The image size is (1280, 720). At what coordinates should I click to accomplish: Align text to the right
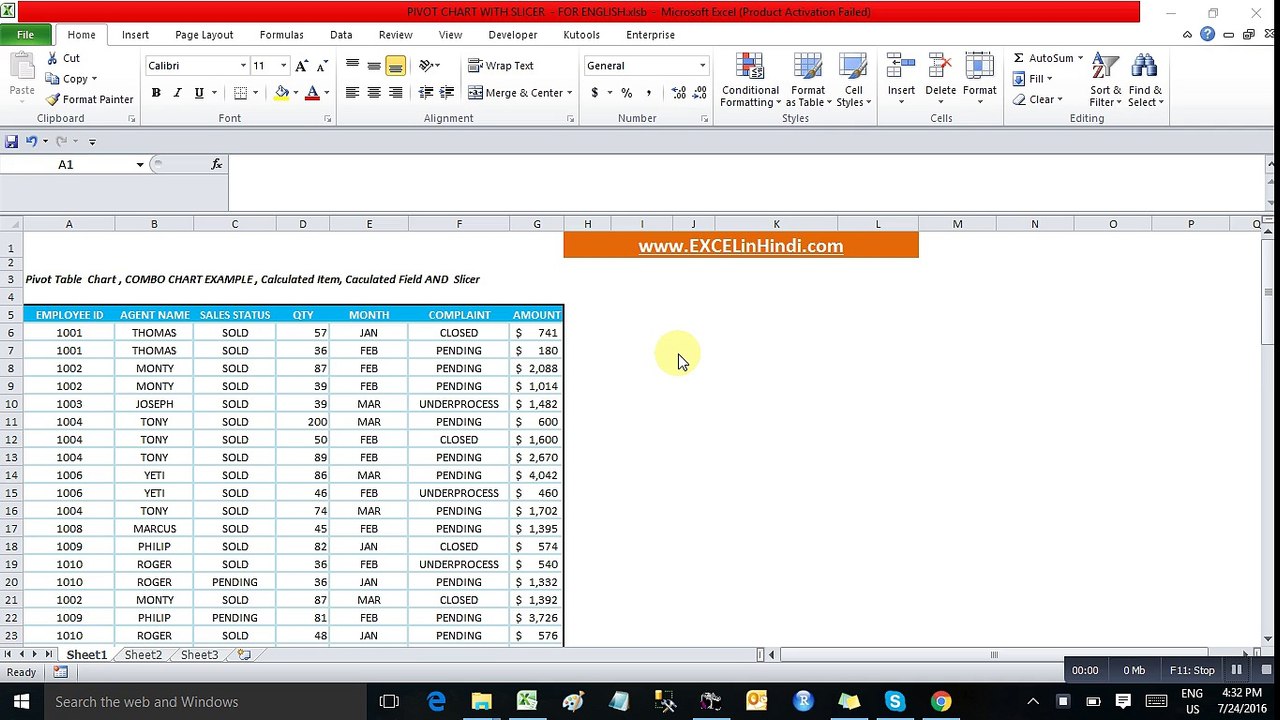[x=396, y=93]
